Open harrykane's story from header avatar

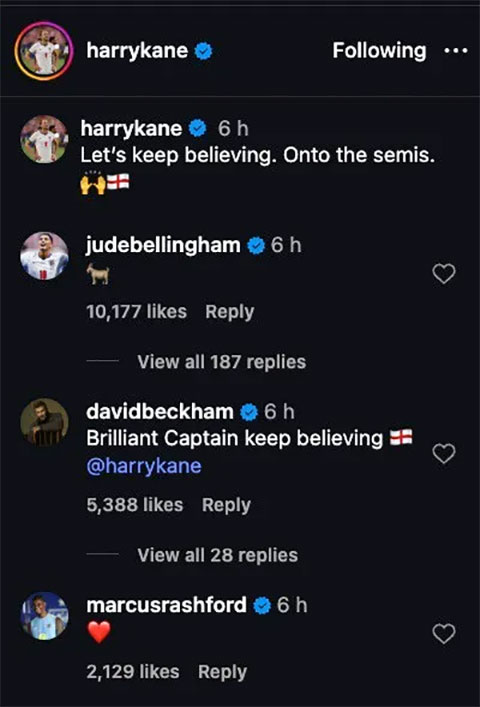click(x=44, y=50)
